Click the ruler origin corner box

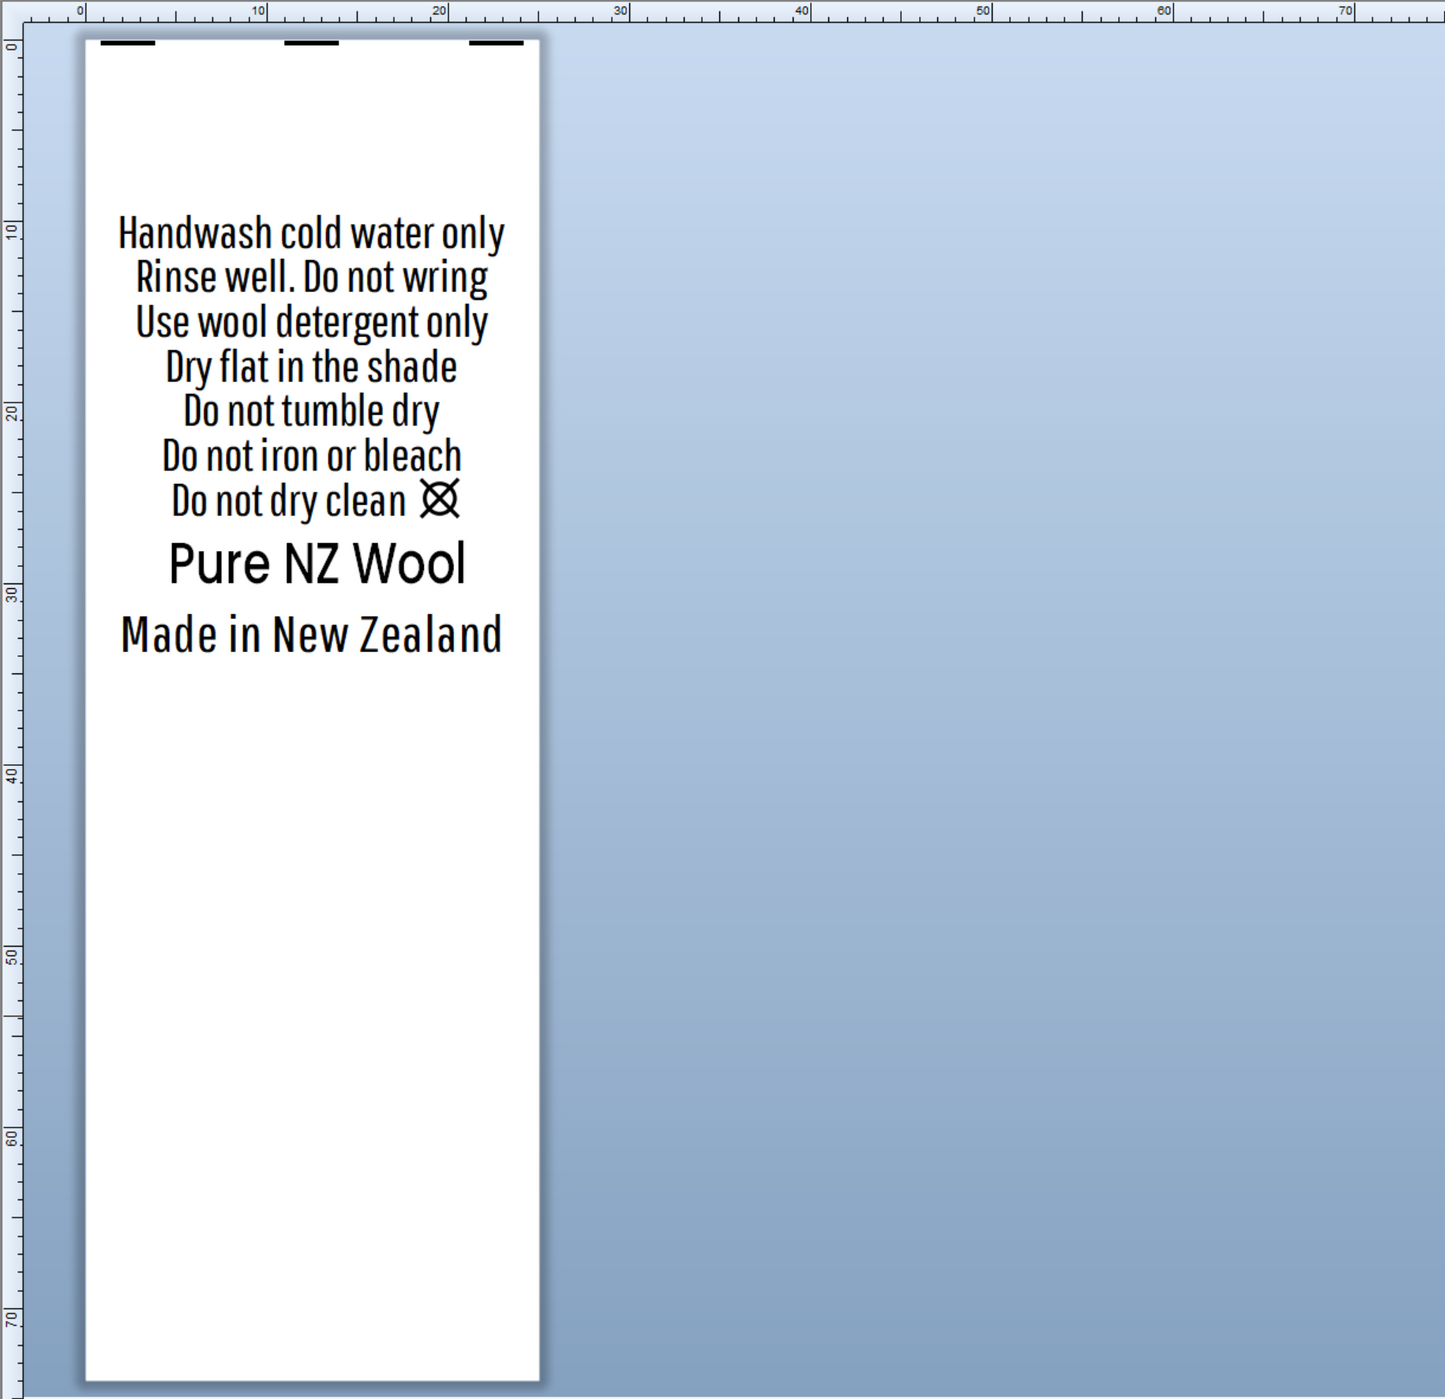(x=11, y=11)
